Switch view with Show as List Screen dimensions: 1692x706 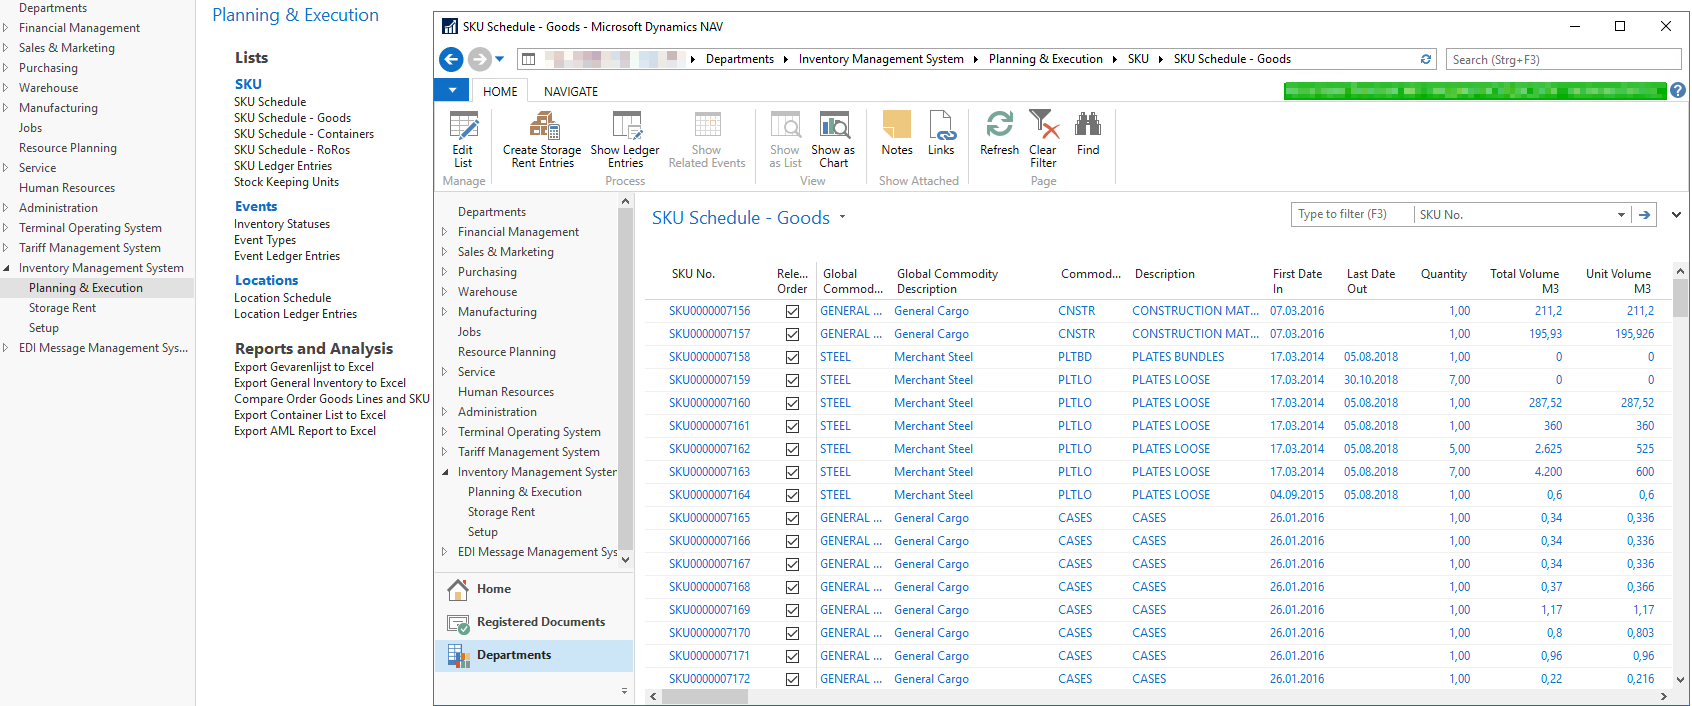[785, 140]
